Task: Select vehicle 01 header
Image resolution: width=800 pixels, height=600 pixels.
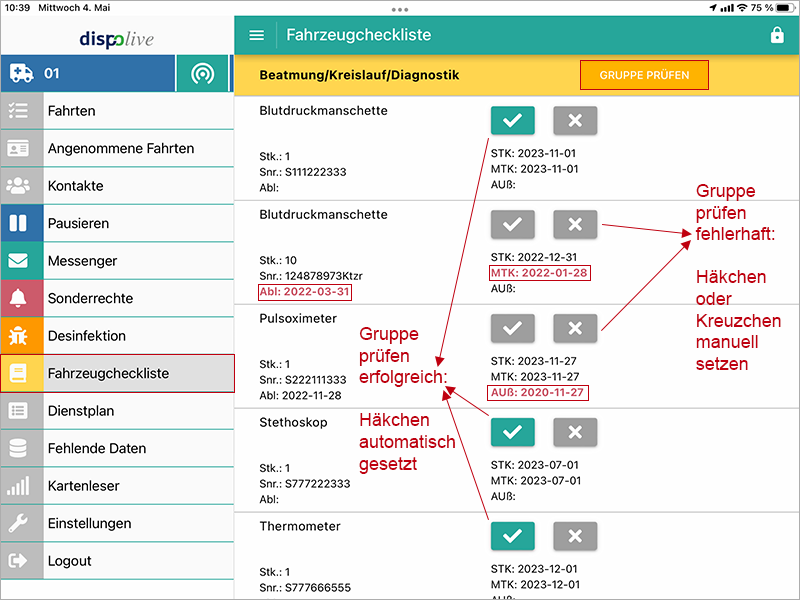Action: [x=88, y=73]
